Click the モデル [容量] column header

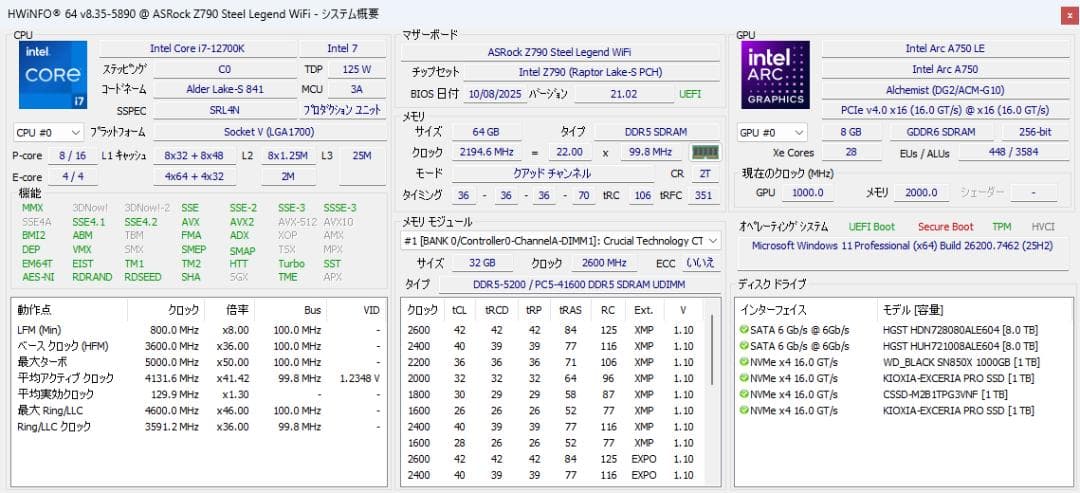(x=975, y=310)
